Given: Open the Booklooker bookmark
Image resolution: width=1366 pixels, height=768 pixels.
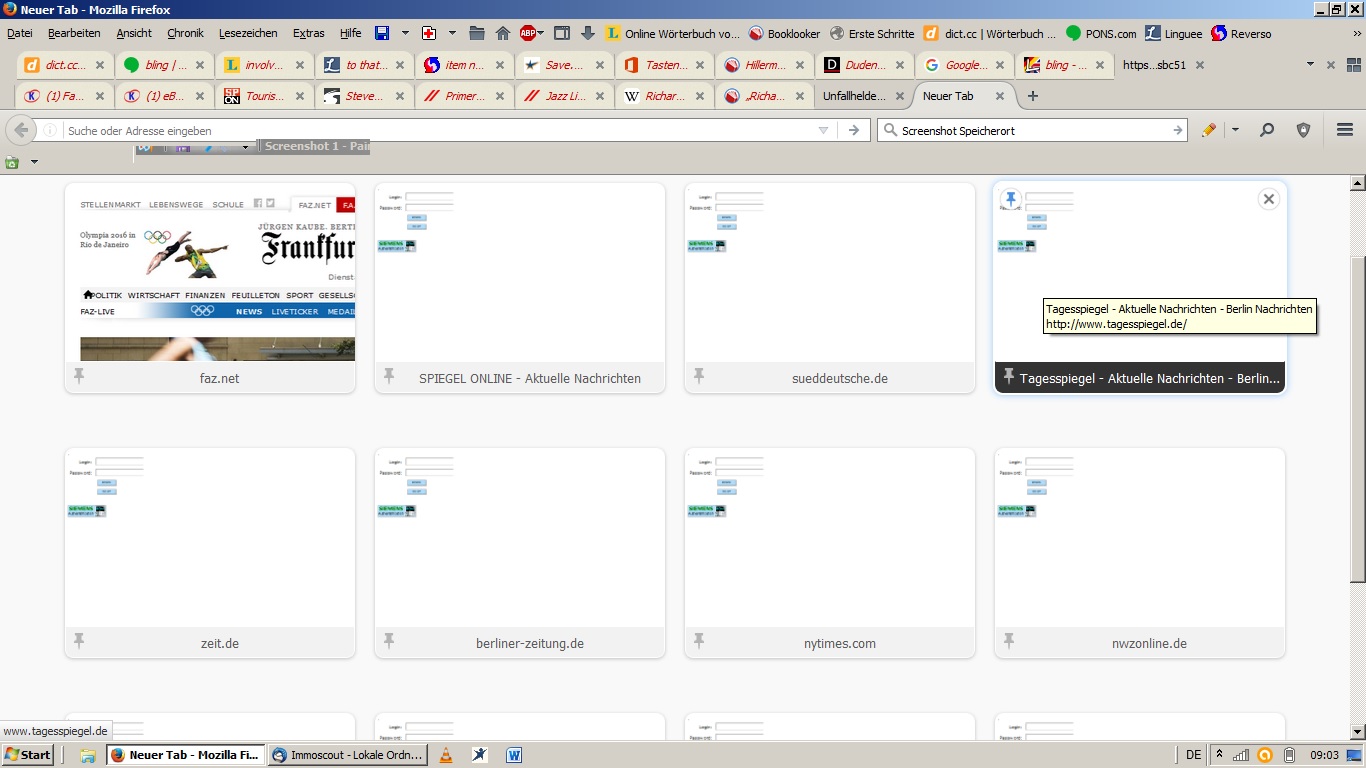Looking at the screenshot, I should pyautogui.click(x=785, y=33).
